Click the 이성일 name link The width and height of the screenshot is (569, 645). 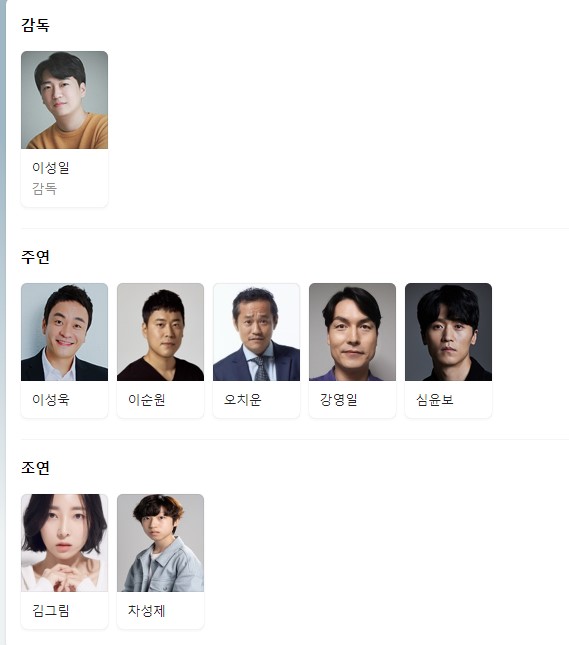51,168
